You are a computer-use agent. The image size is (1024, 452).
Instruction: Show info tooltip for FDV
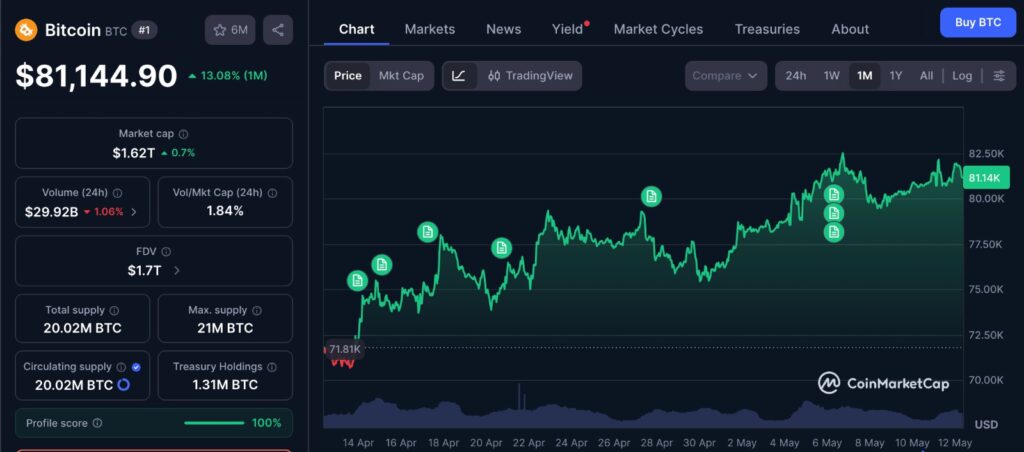click(166, 251)
